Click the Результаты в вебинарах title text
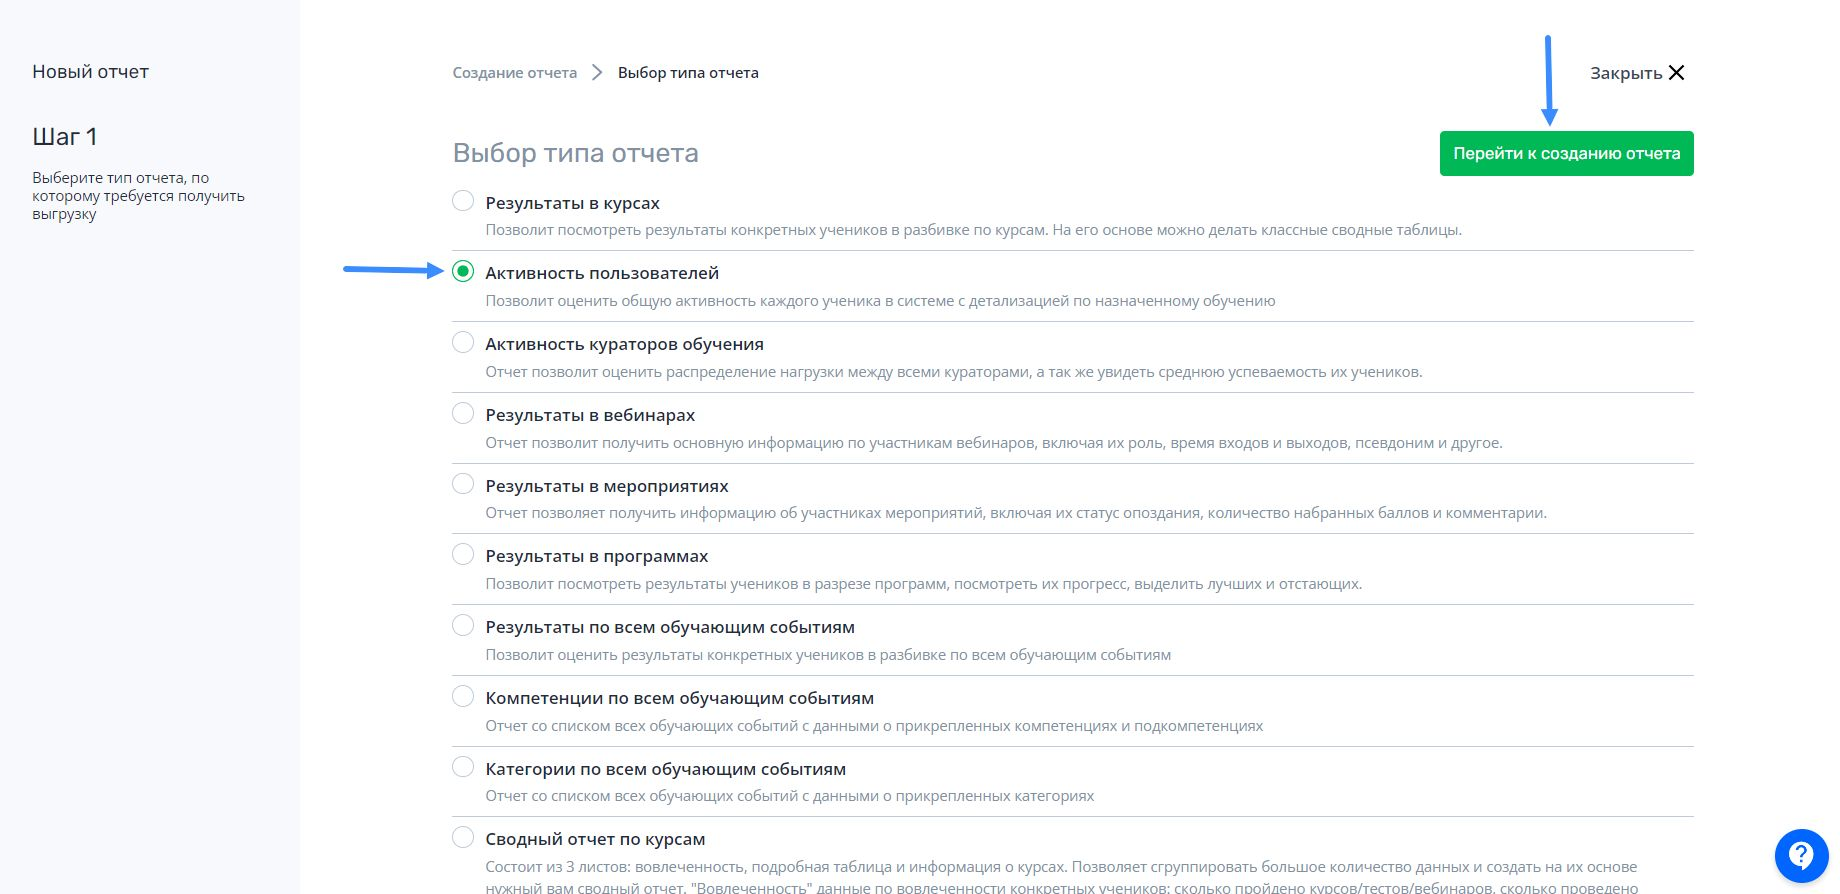 tap(590, 415)
